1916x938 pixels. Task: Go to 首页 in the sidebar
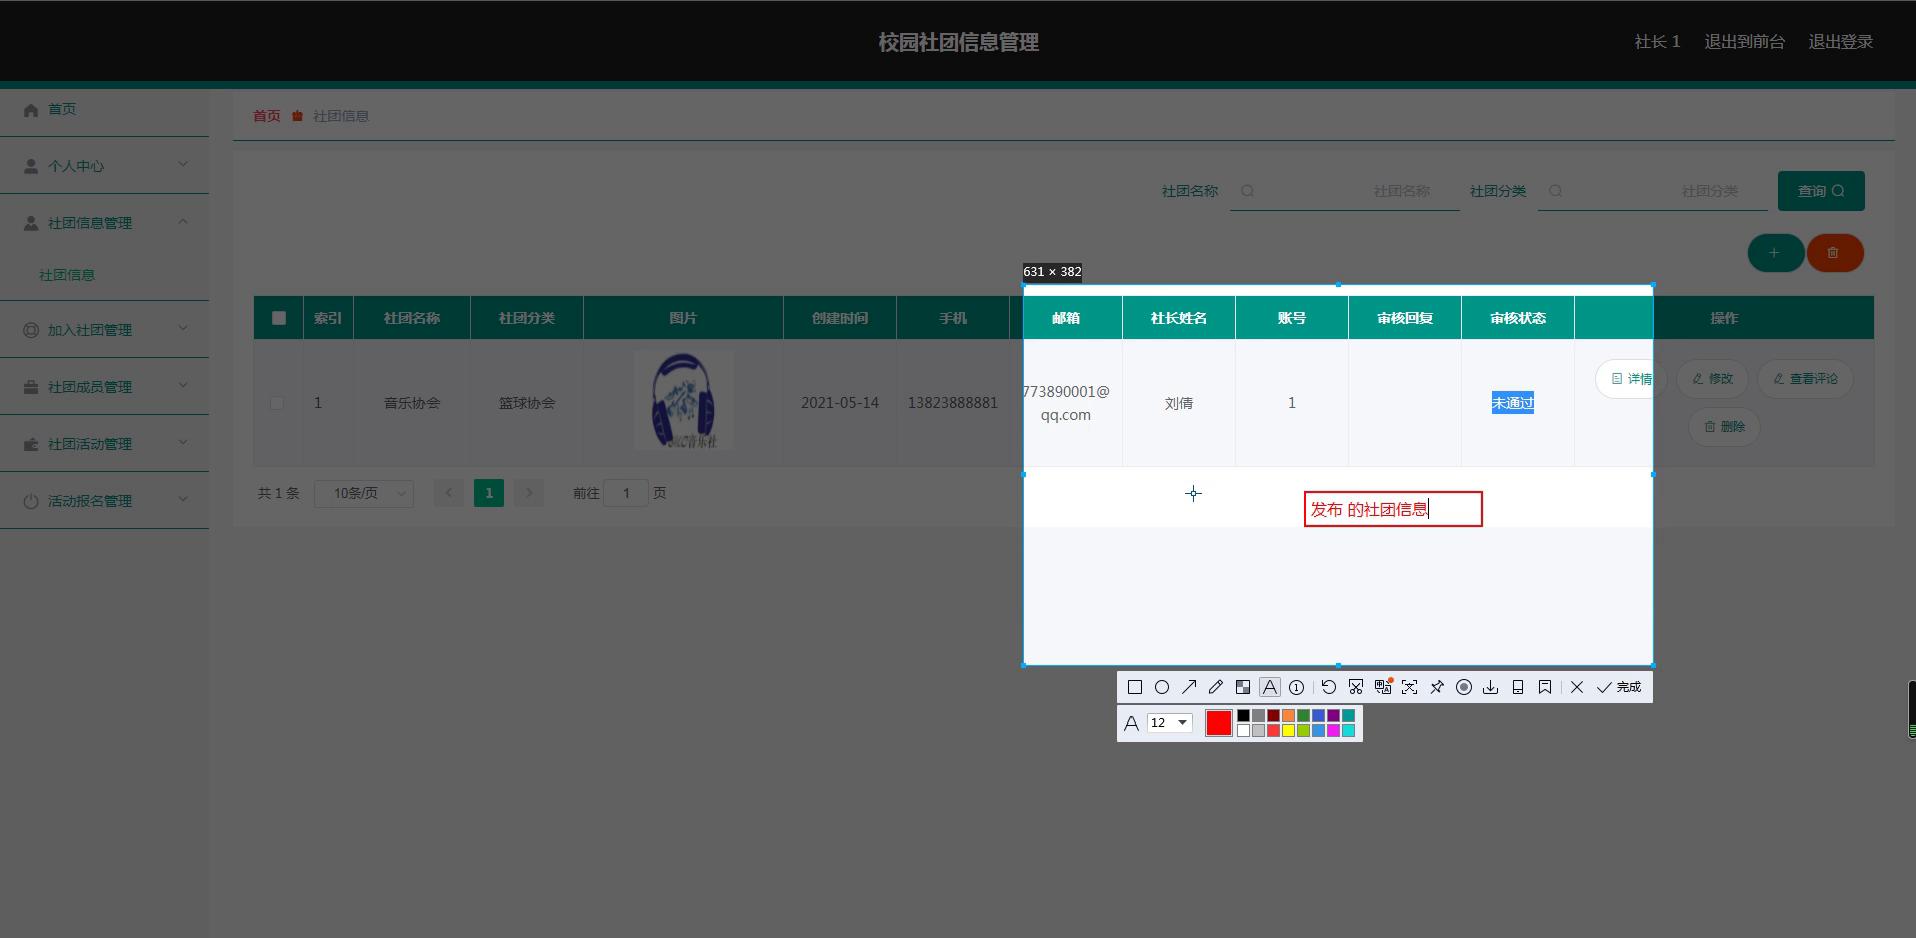(x=62, y=109)
